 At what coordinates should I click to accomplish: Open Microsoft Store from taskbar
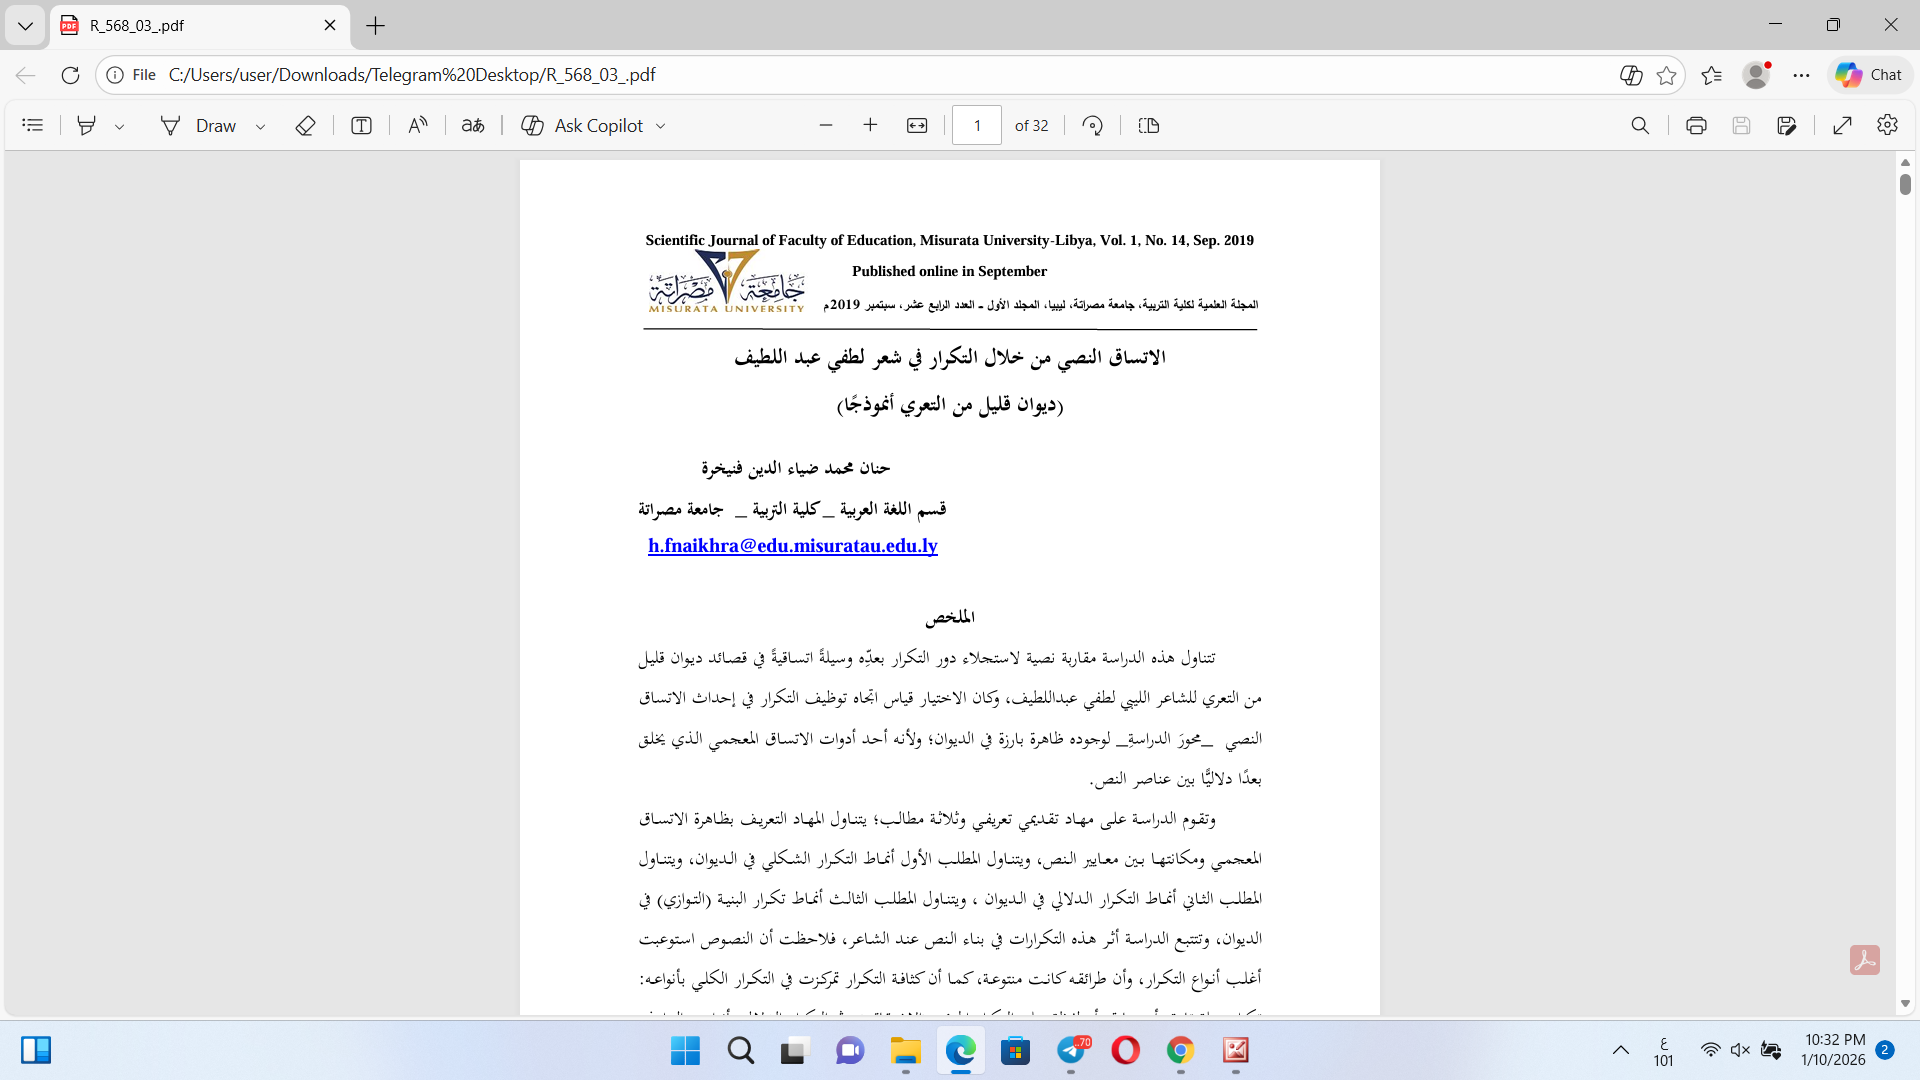click(x=1016, y=1050)
